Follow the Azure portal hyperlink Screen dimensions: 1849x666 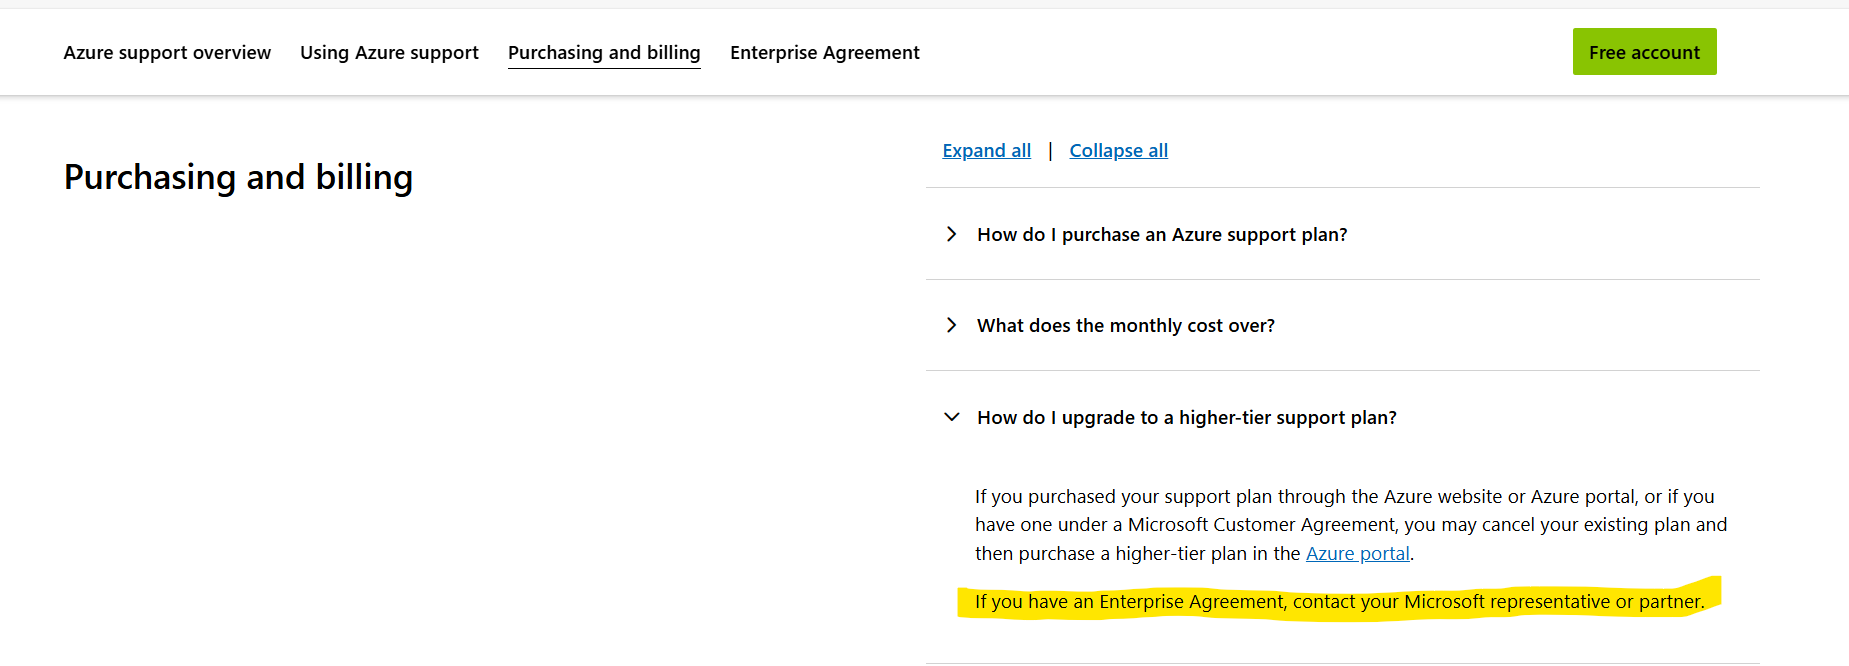(1357, 553)
